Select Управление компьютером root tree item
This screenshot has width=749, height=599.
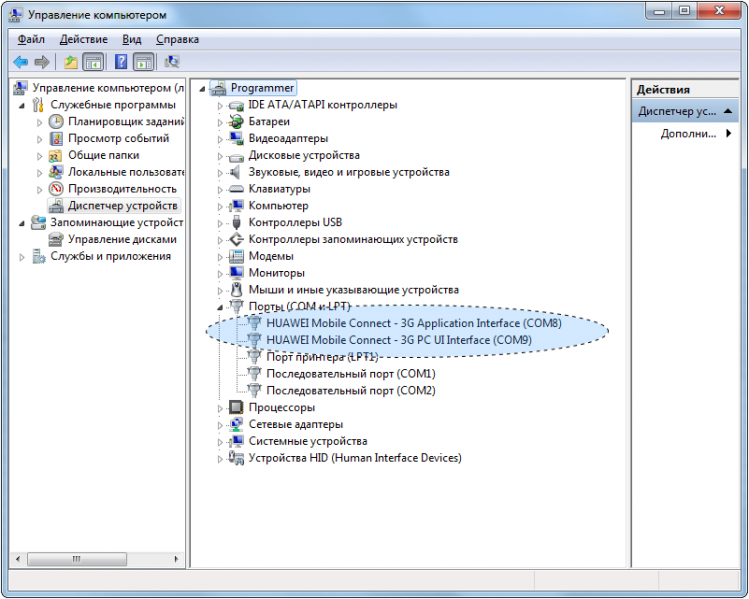pos(108,87)
